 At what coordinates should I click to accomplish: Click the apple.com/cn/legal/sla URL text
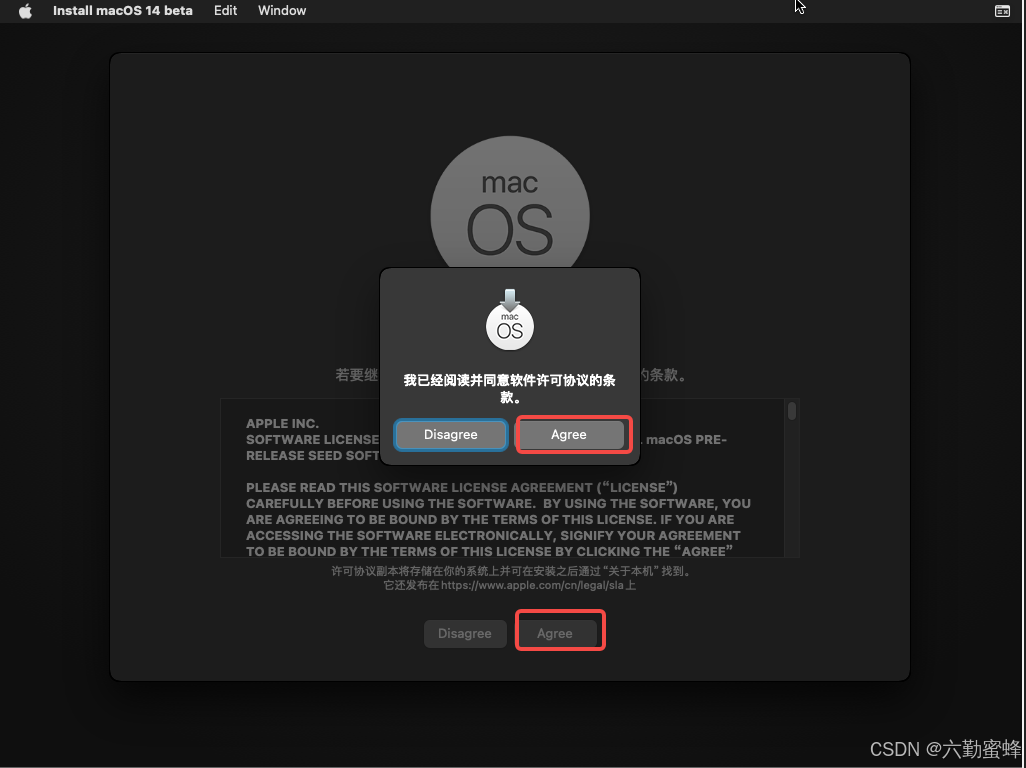coord(532,585)
